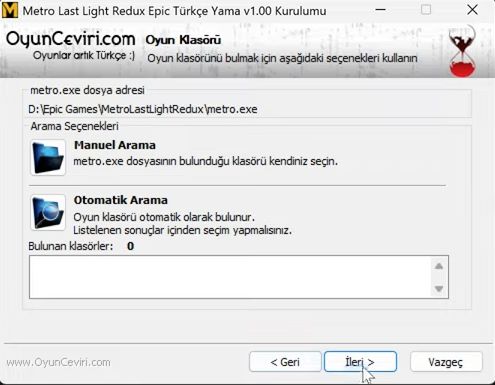Click 'Oyunlar artık Türkçe :)' slogan

tap(84, 55)
